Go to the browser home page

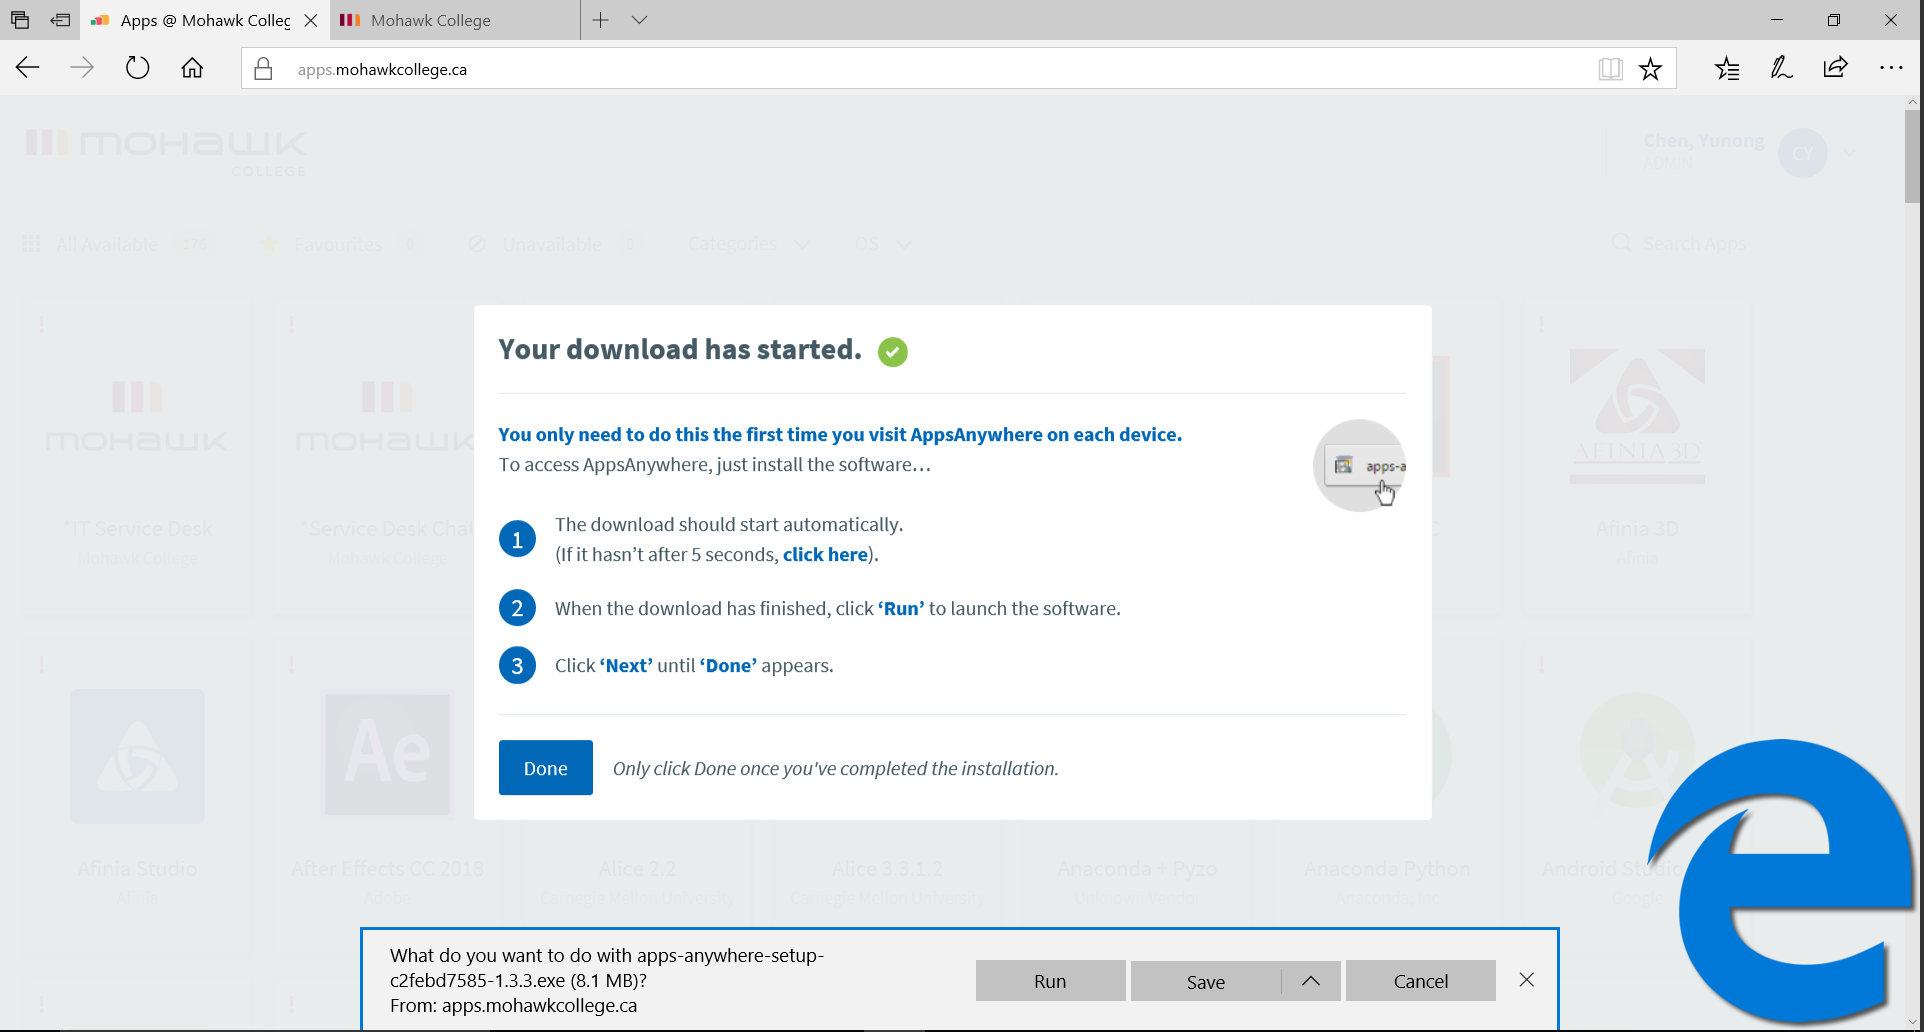[x=192, y=68]
